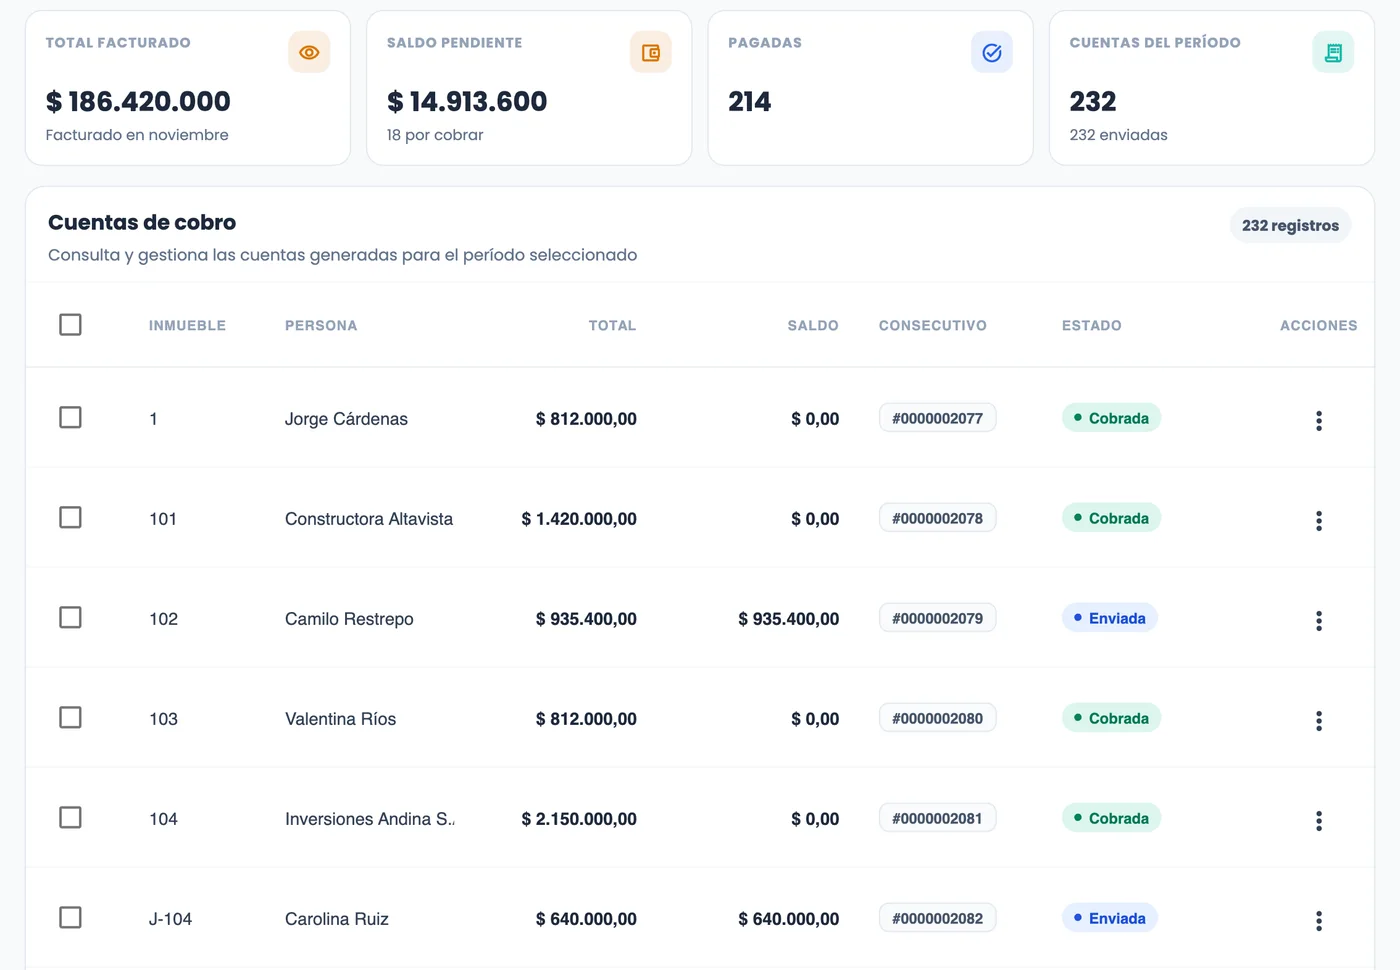Mark the checkbox for Valentina Ríos
Screen dimensions: 1400x970
pos(70,717)
